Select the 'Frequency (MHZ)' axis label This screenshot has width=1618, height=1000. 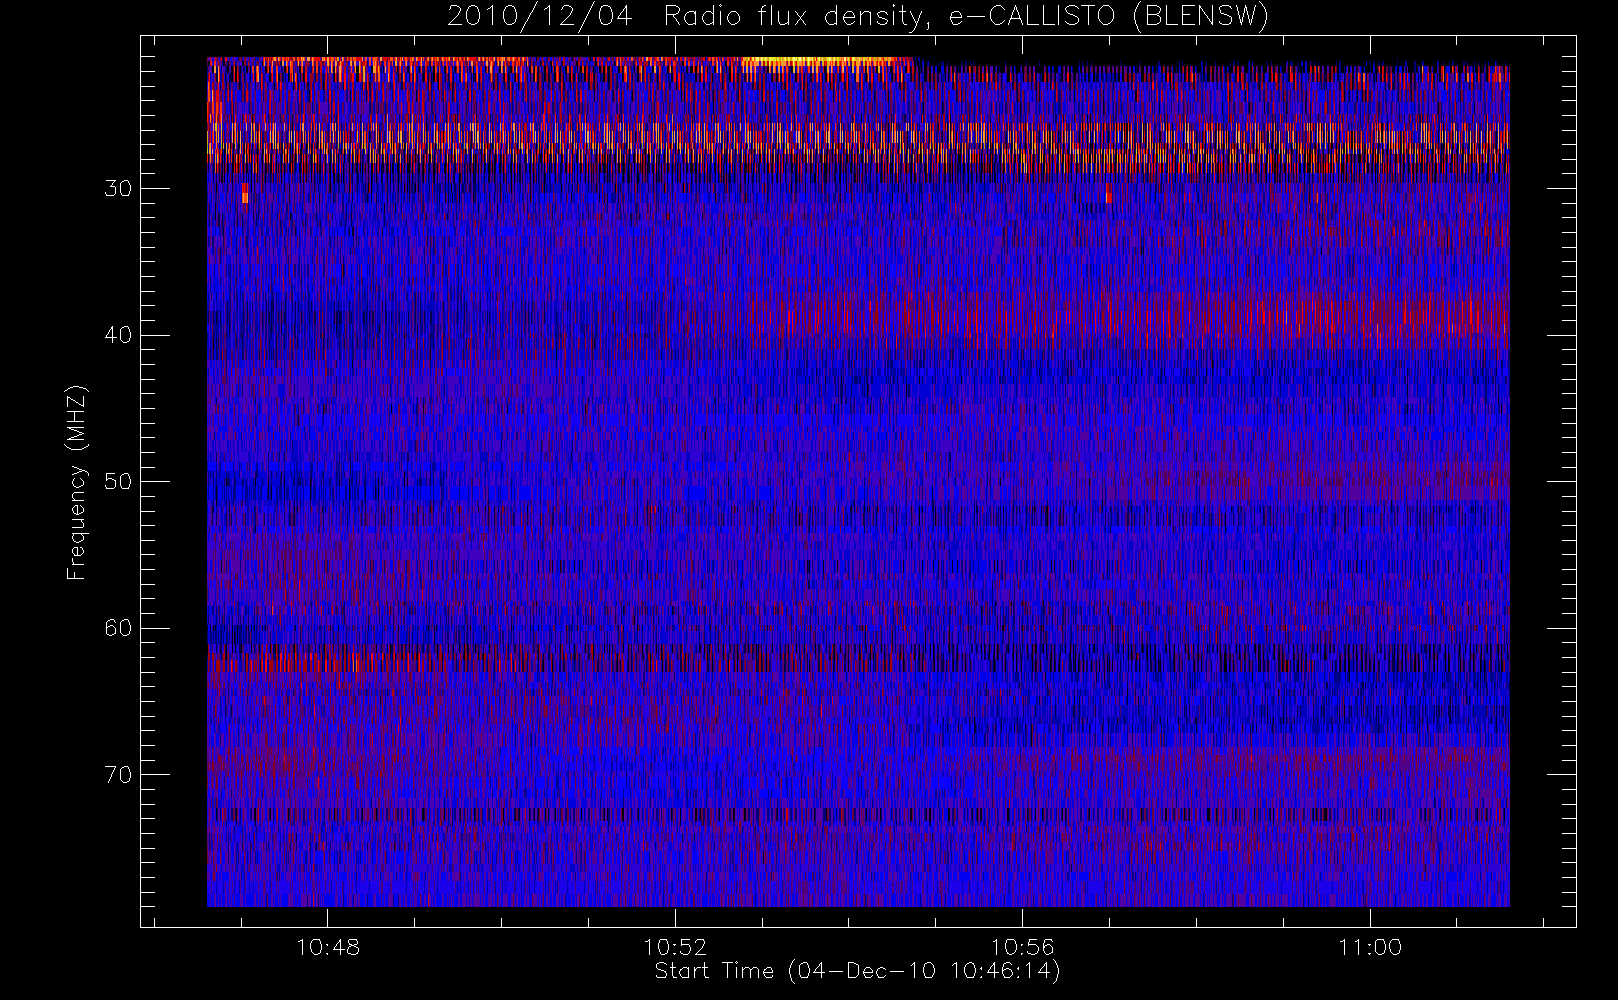[76, 482]
